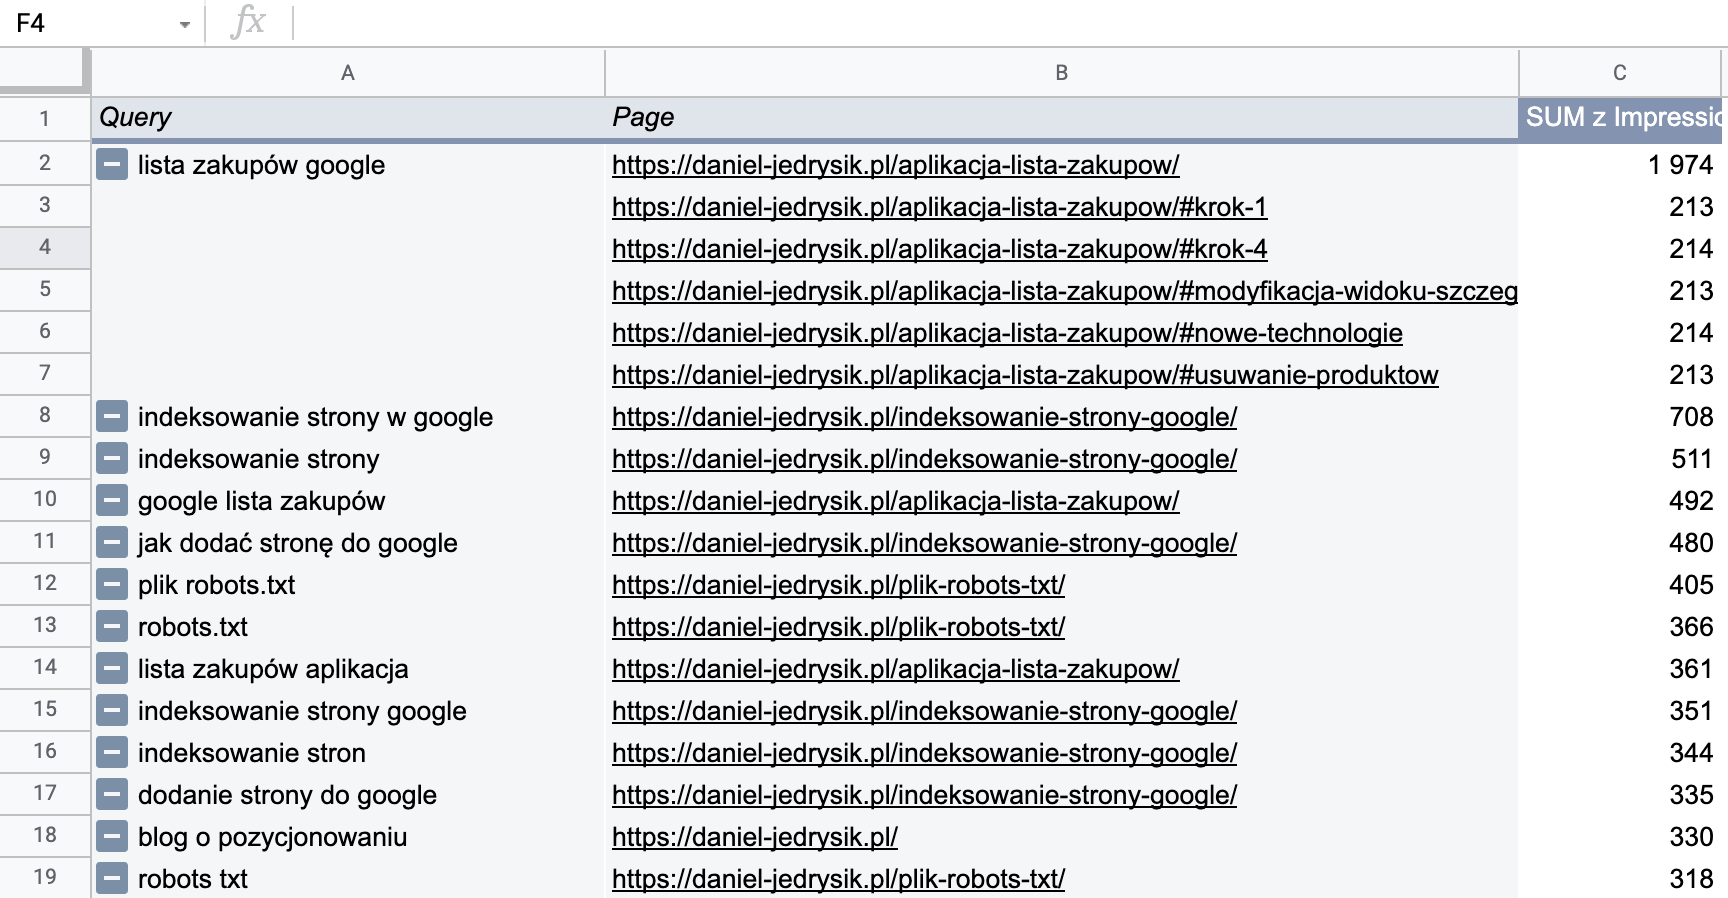Click the cell with value 330

(x=1620, y=836)
